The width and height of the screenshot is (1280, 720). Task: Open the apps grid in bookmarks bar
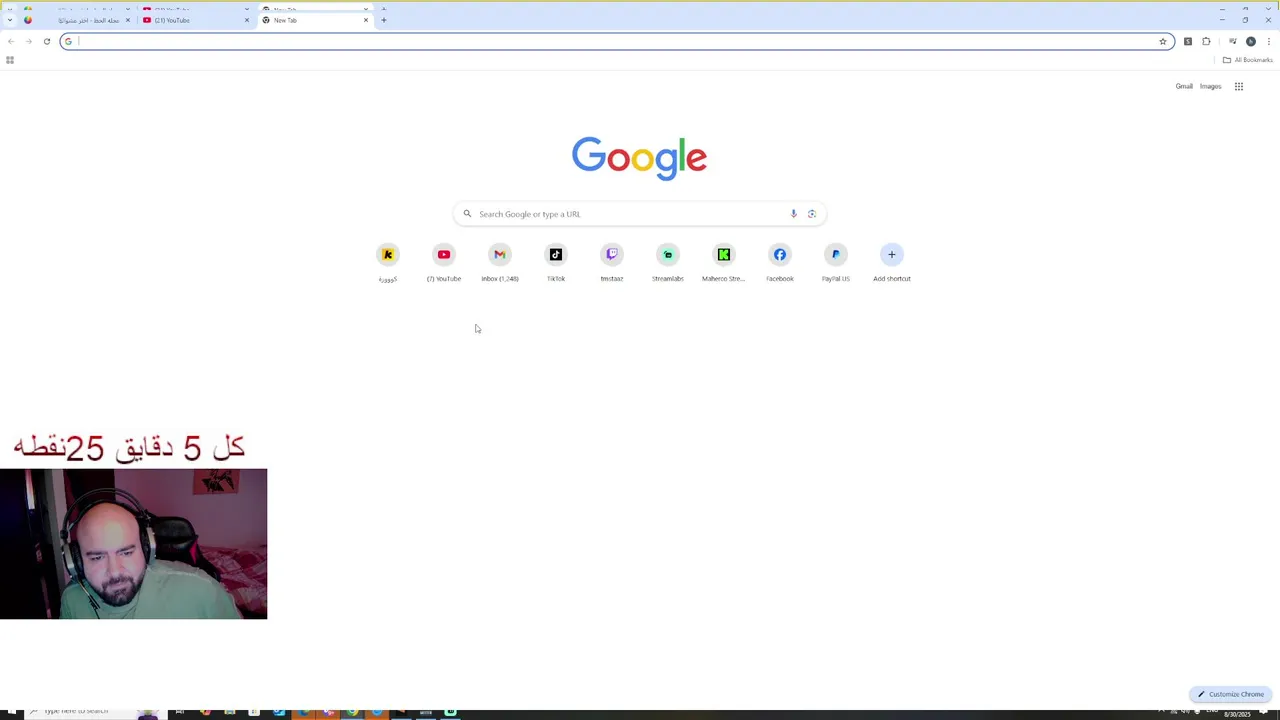tap(10, 60)
